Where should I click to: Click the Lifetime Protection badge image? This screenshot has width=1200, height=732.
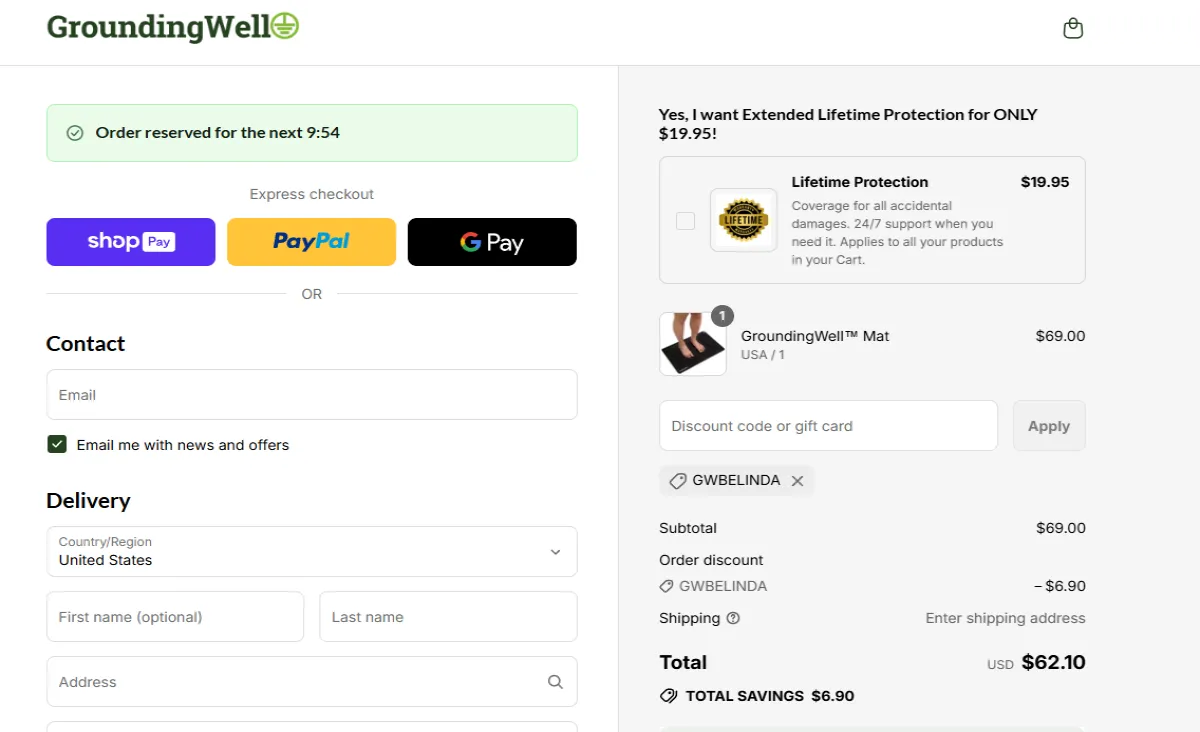pos(743,220)
